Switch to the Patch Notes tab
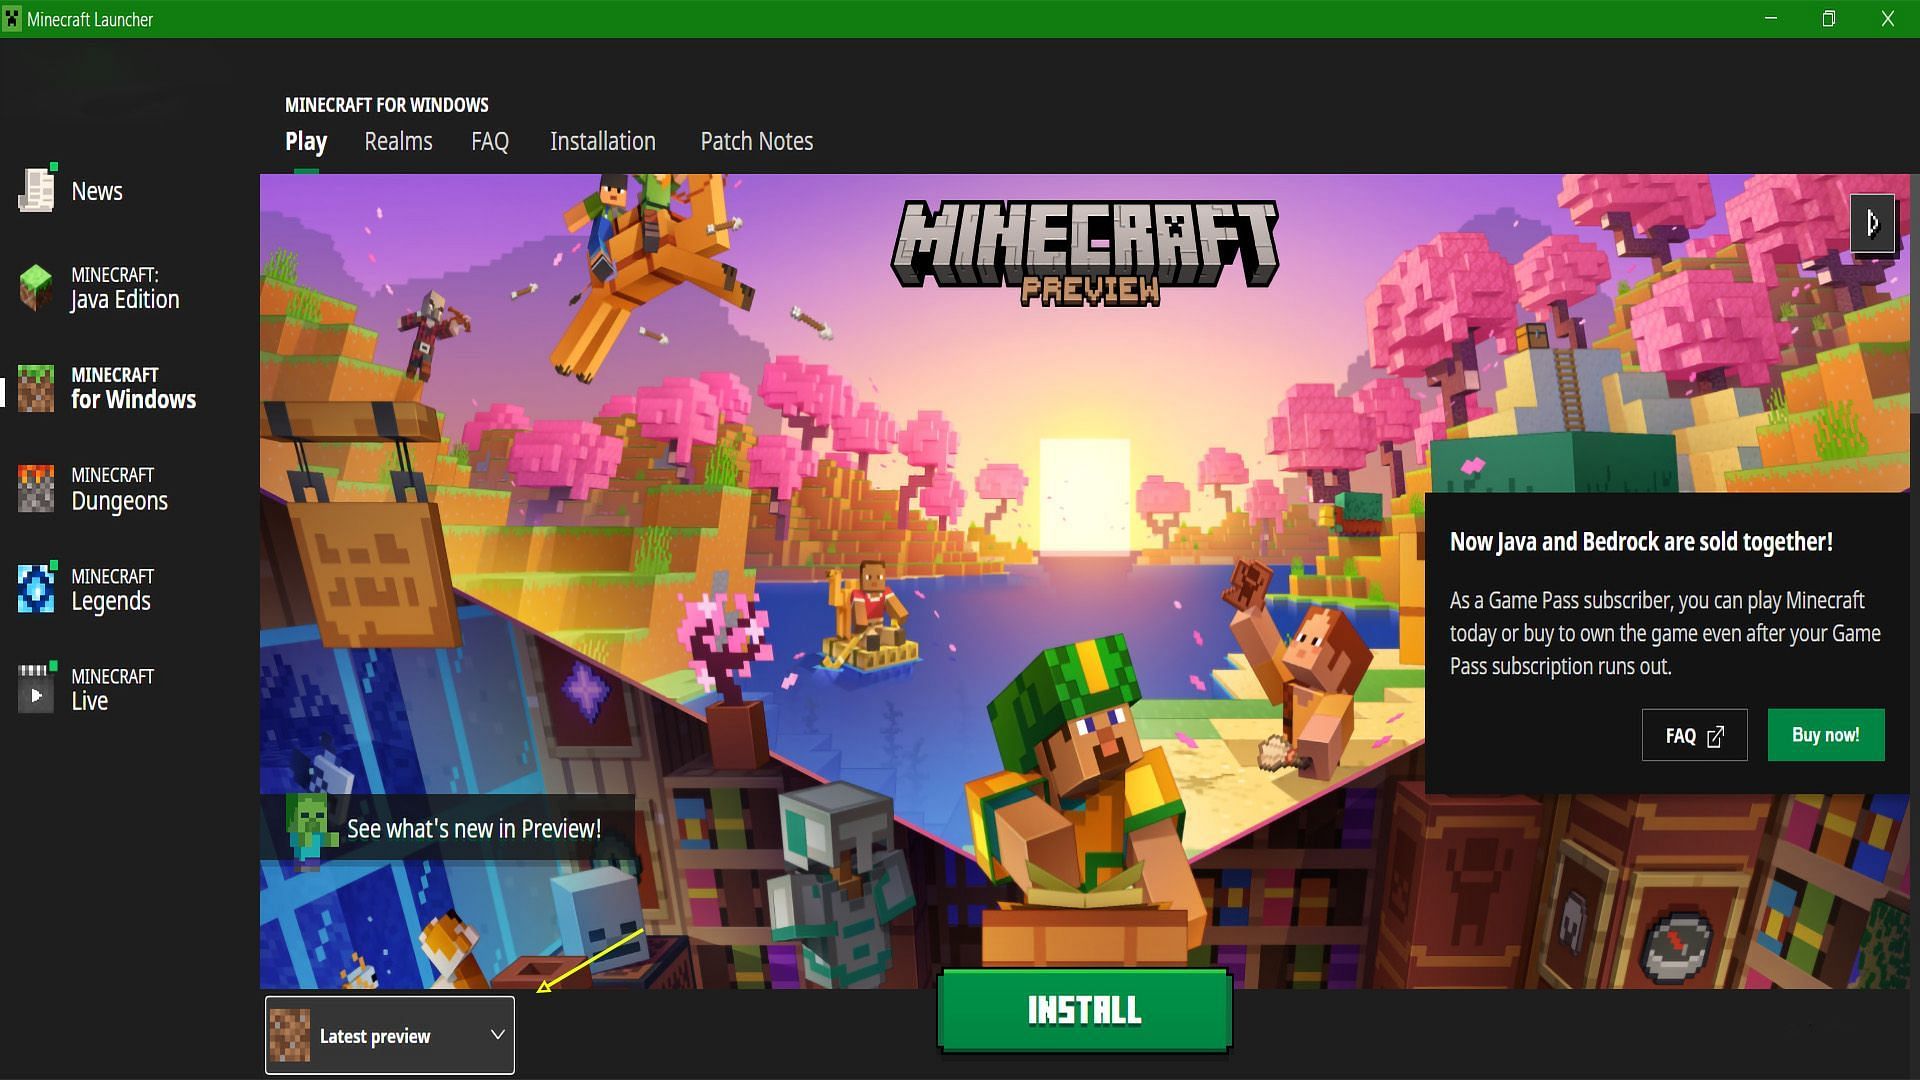This screenshot has width=1920, height=1080. (757, 142)
